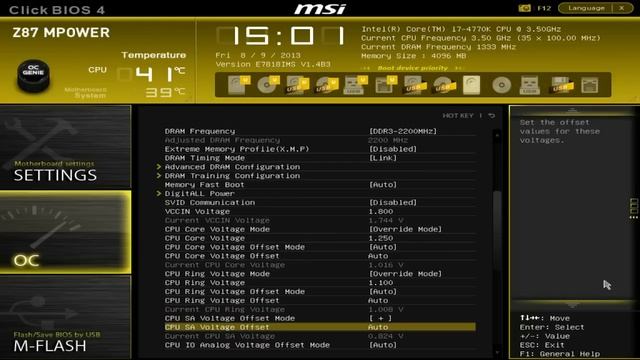
Task: Select the CPU Core Voltage 1.250 field
Action: click(x=381, y=238)
